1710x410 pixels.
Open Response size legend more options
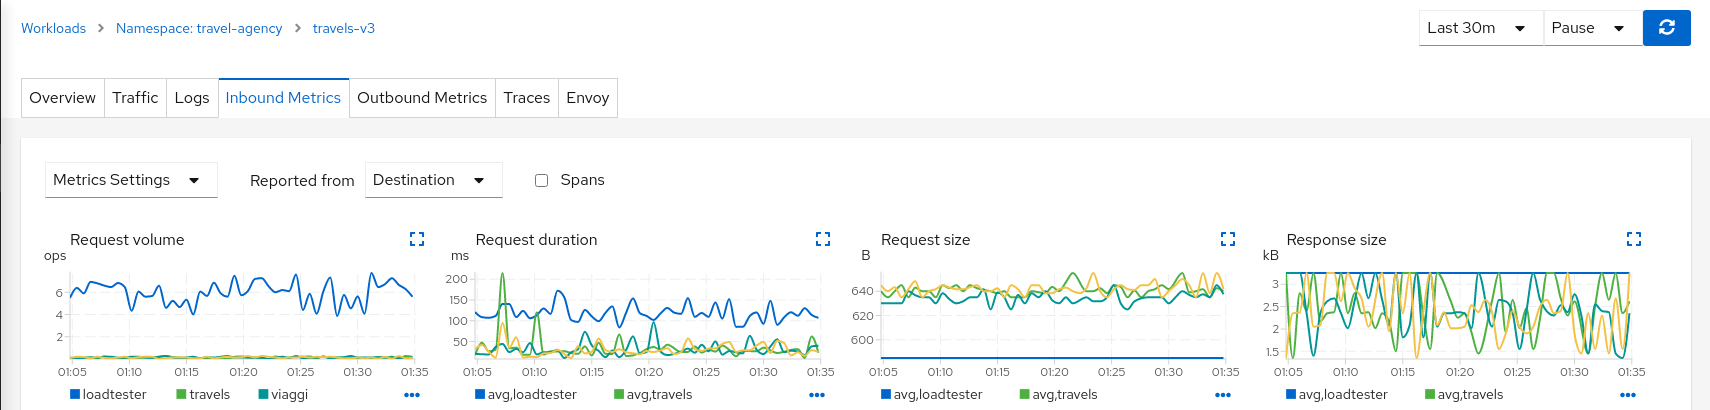point(1628,395)
